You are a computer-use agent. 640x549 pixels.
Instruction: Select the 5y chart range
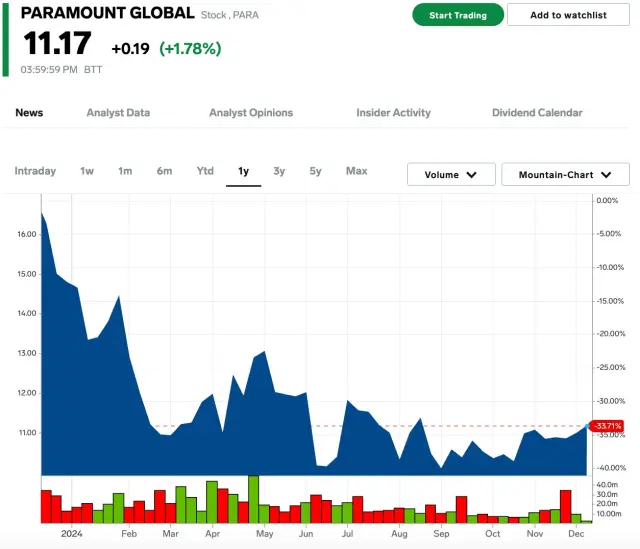coord(315,171)
